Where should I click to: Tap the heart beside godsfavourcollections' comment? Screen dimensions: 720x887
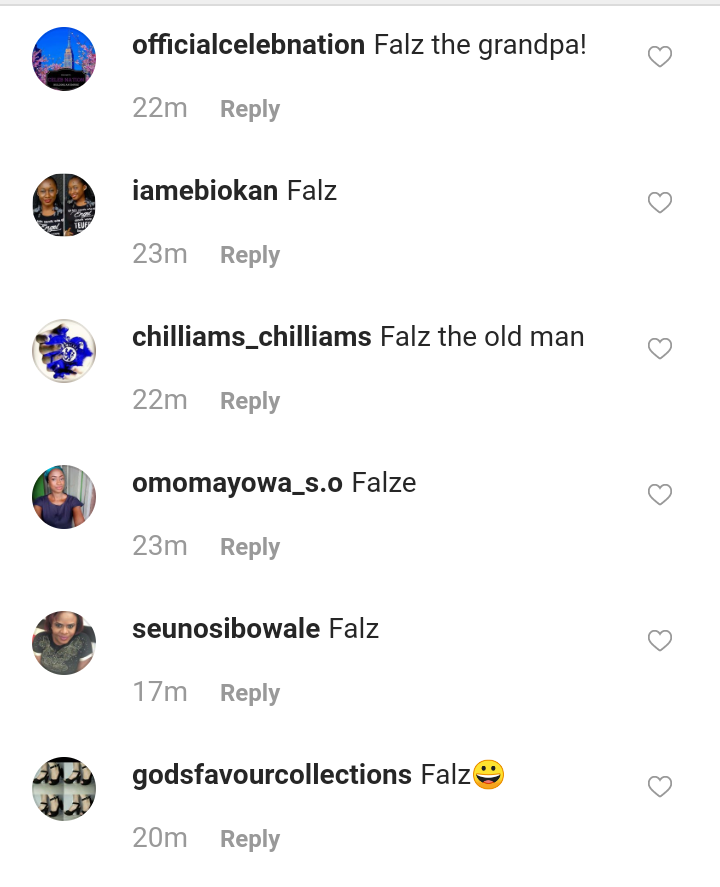pos(659,787)
